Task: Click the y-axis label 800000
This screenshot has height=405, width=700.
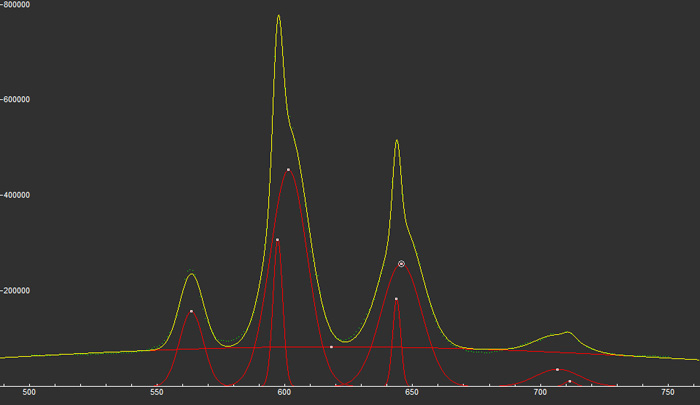Action: pos(17,4)
